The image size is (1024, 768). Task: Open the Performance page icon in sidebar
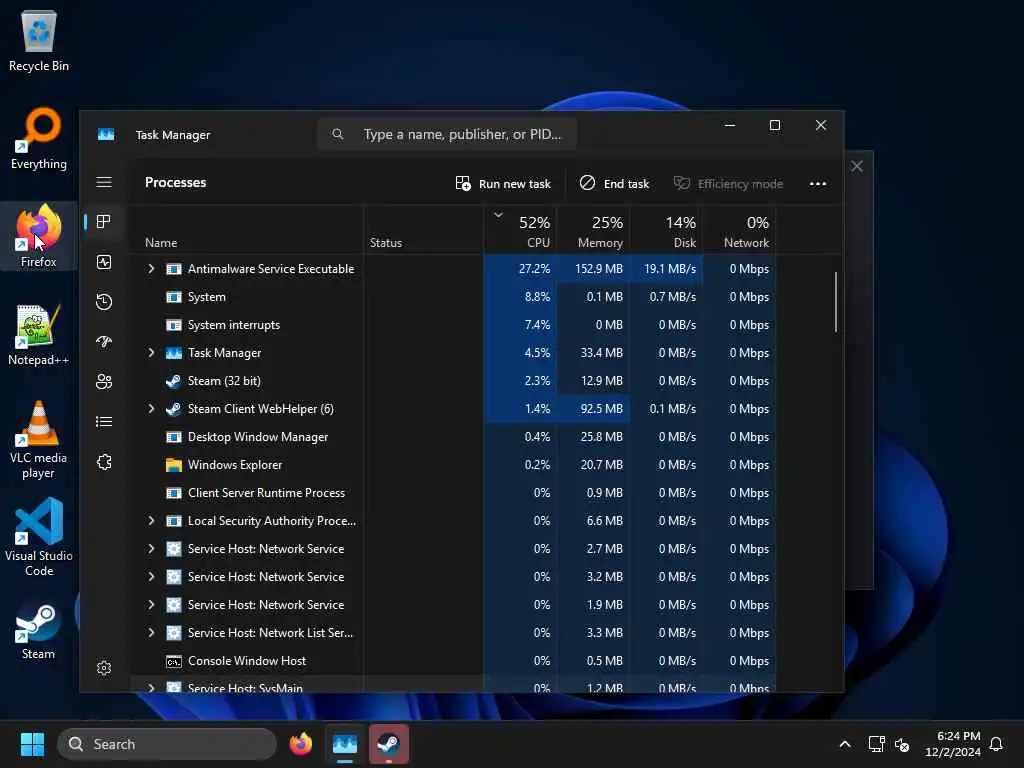pyautogui.click(x=104, y=263)
